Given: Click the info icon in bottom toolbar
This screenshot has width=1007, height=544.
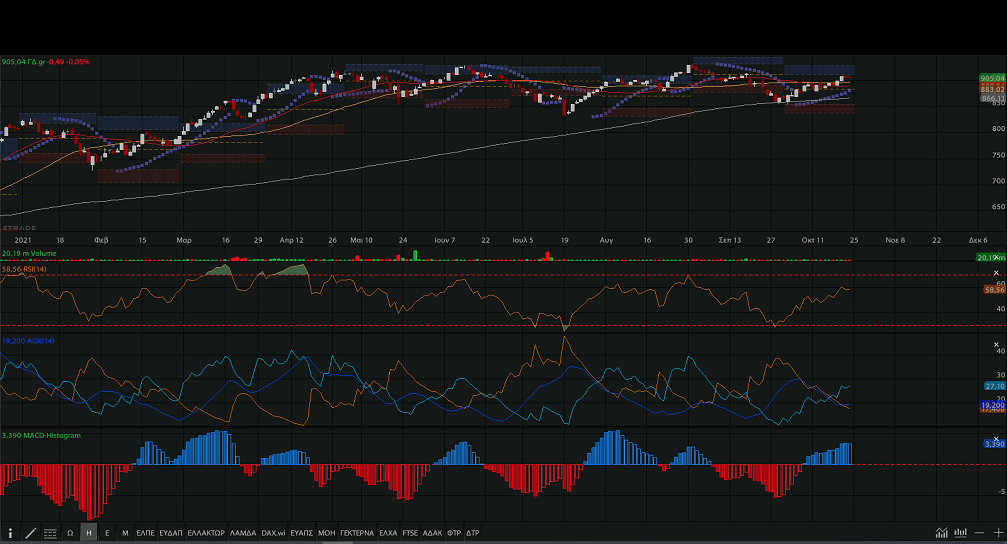Looking at the screenshot, I should point(10,533).
